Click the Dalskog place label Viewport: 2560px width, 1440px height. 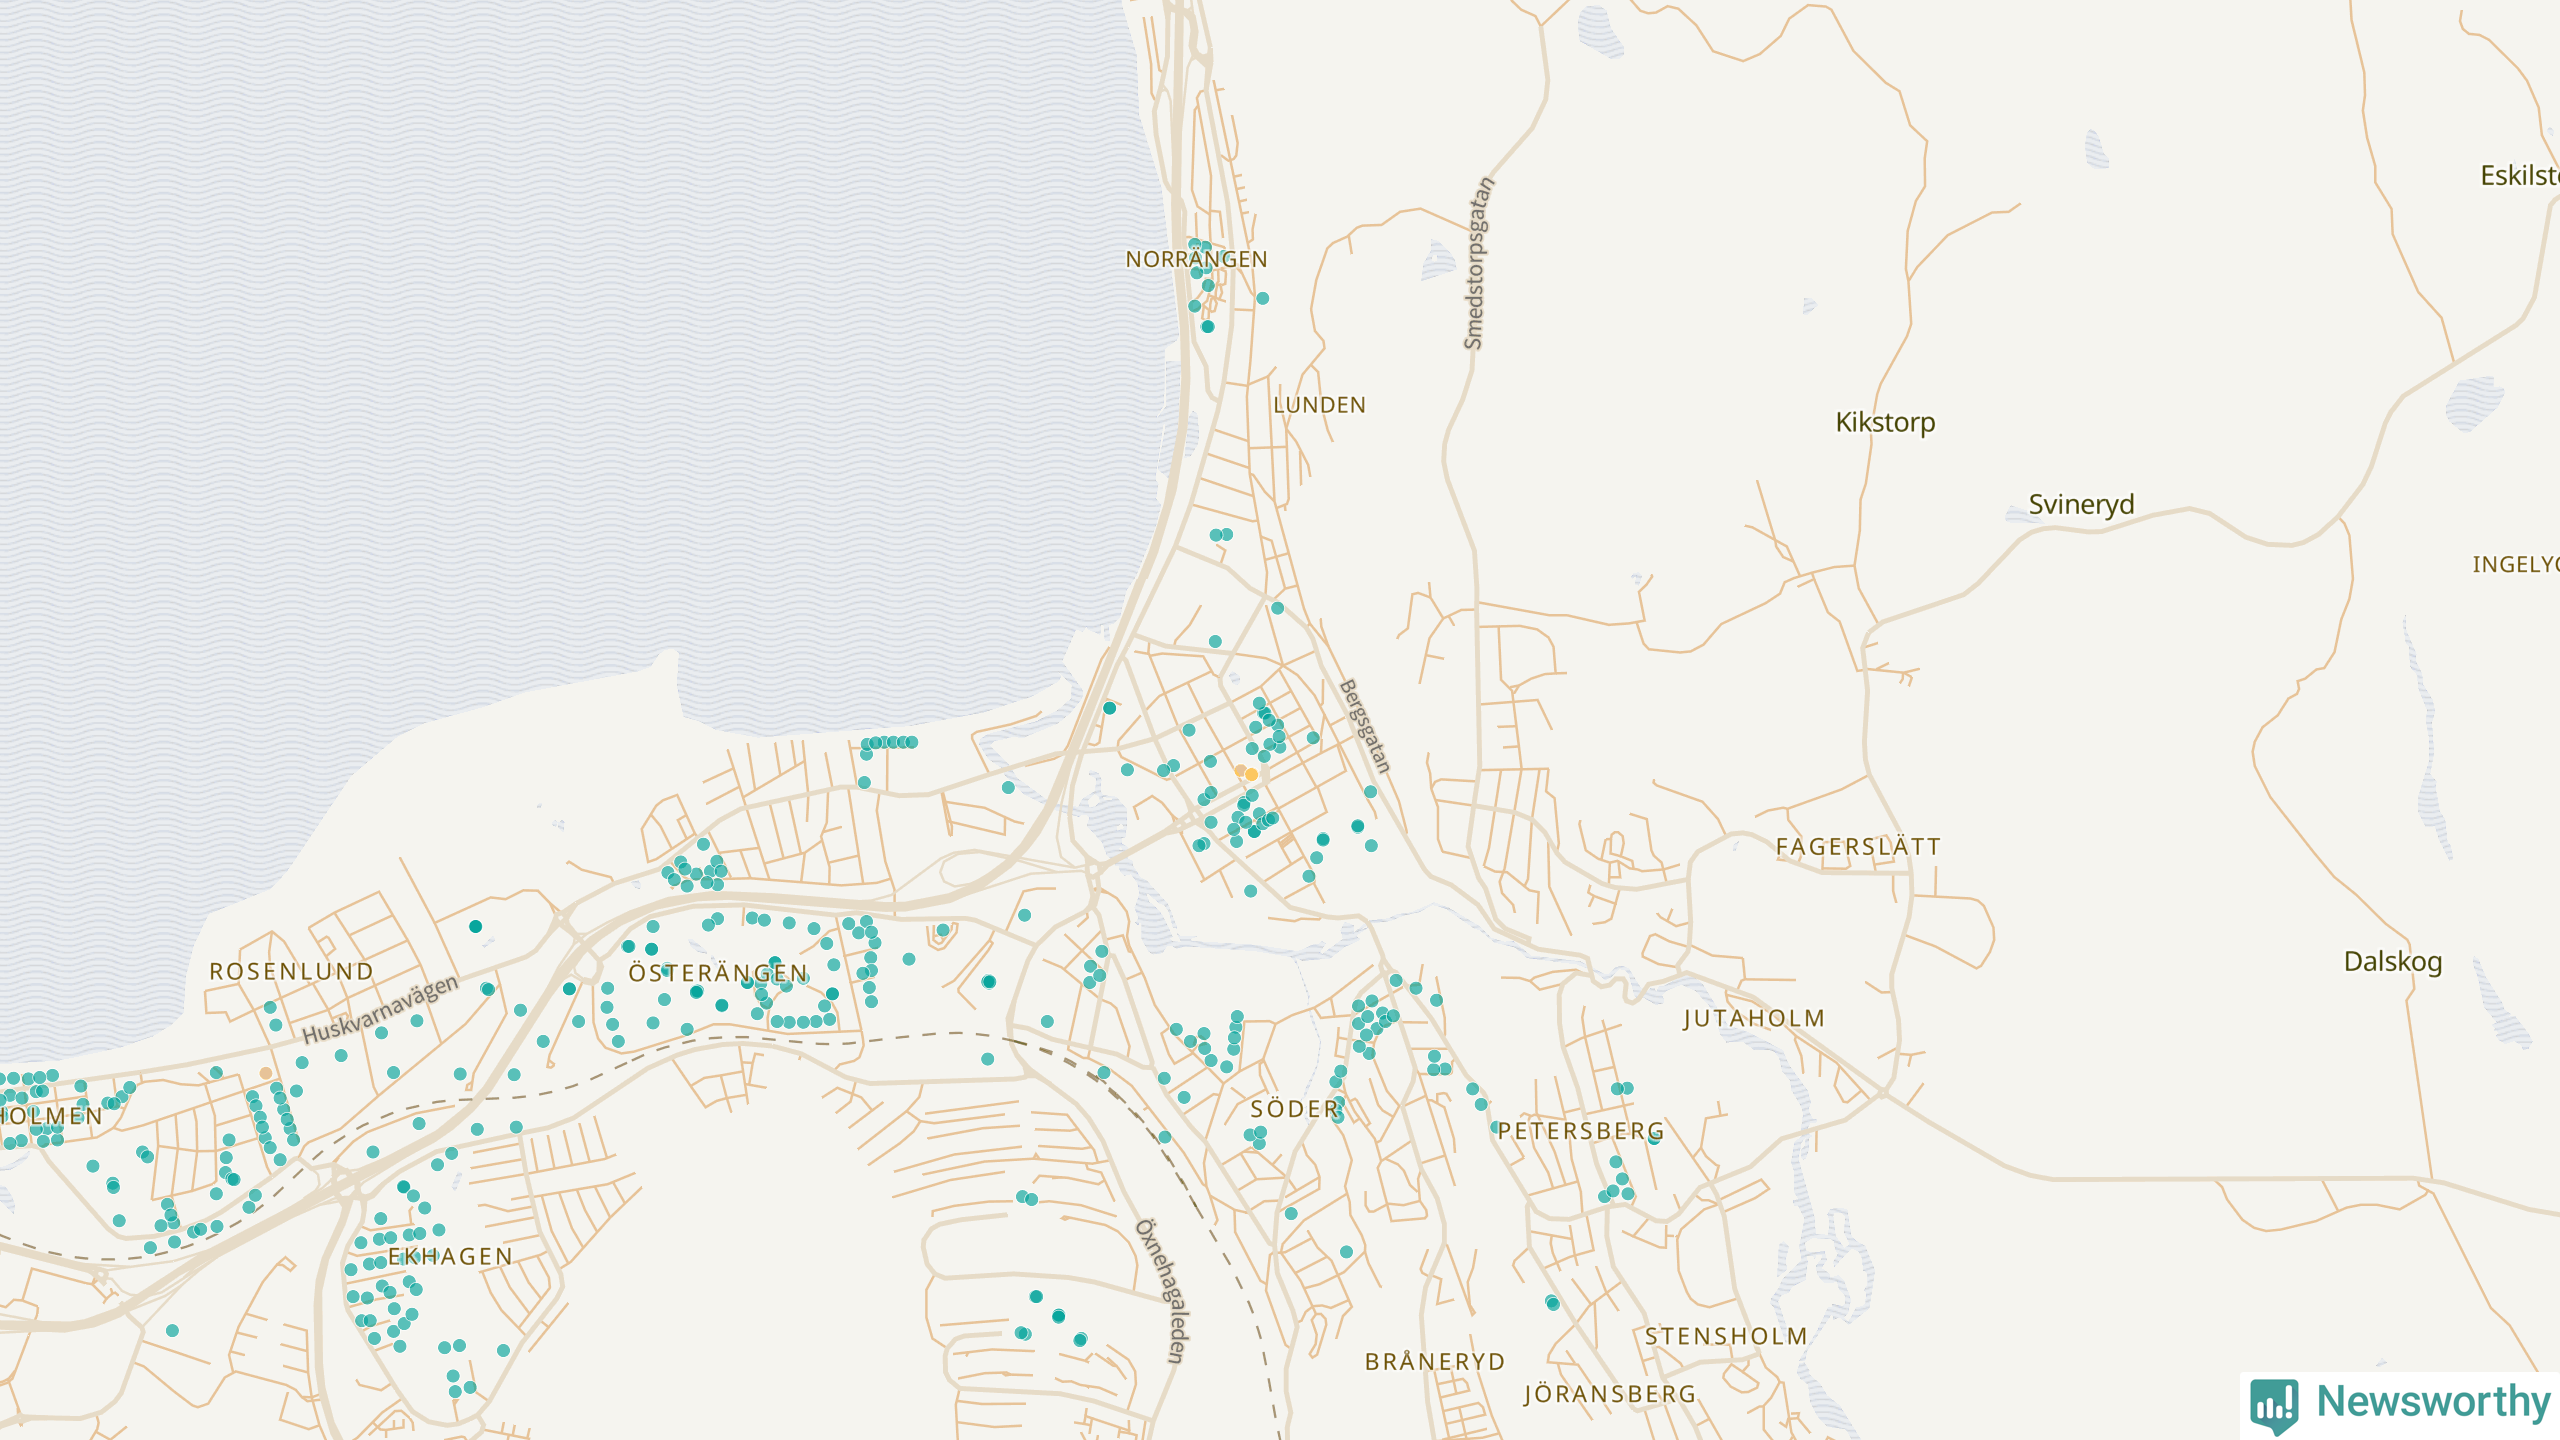point(2392,961)
